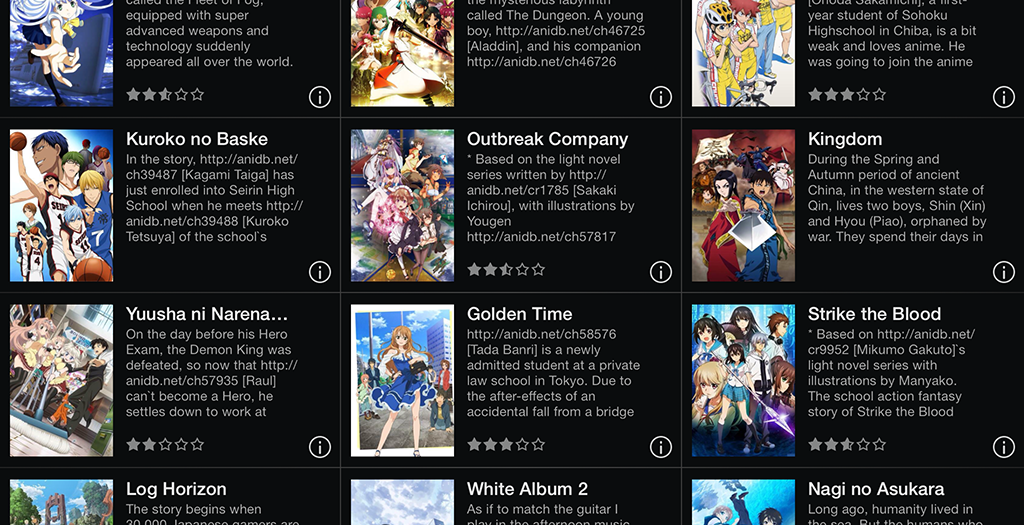Select Kuroko no Baske poster thumbnail

point(61,205)
